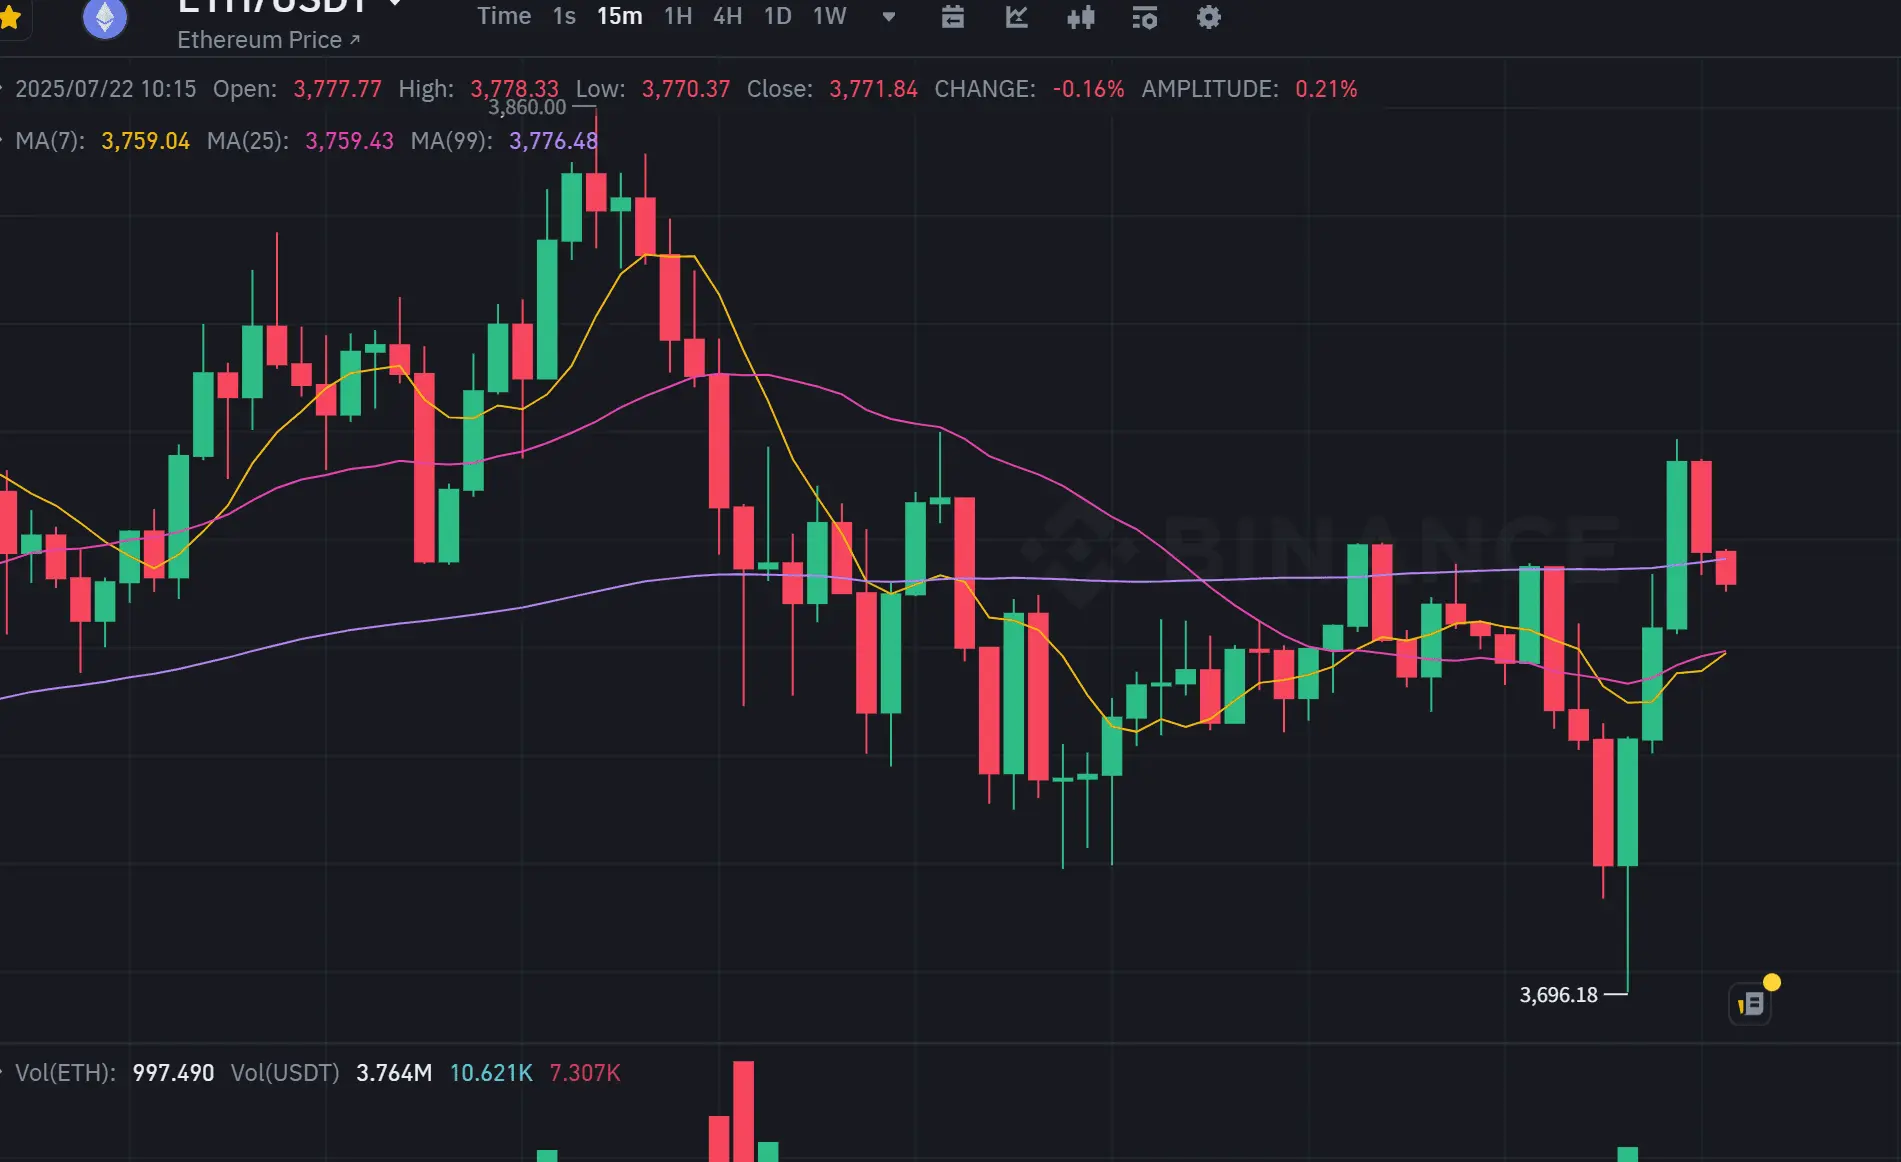Click the High value 3,778.33

click(x=514, y=89)
